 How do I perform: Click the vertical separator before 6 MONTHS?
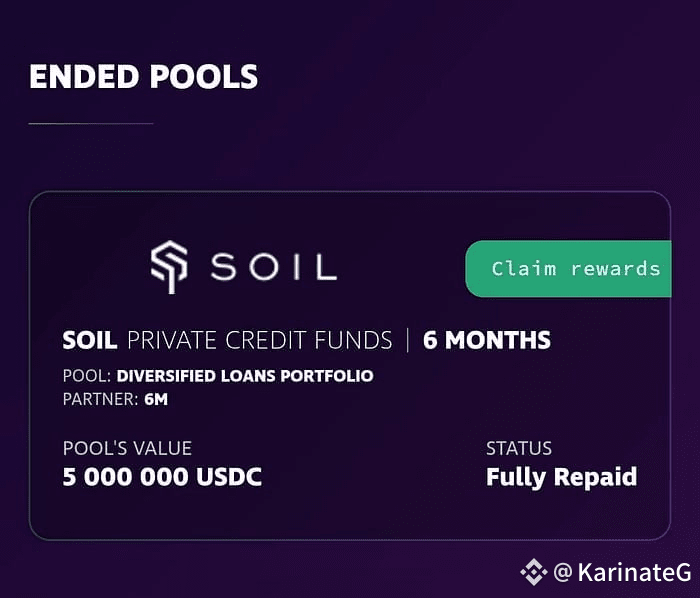click(x=408, y=340)
